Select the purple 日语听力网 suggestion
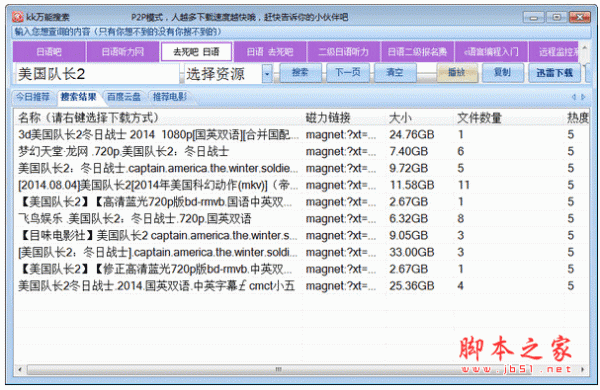Image resolution: width=600 pixels, height=390 pixels. [x=123, y=52]
